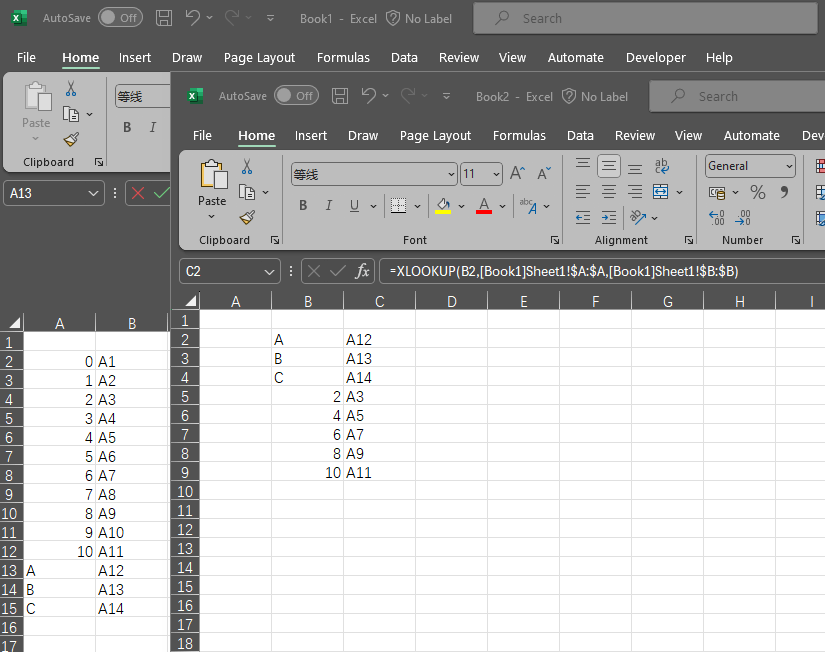
Task: Open Font dialog launcher in Book2
Action: (555, 240)
